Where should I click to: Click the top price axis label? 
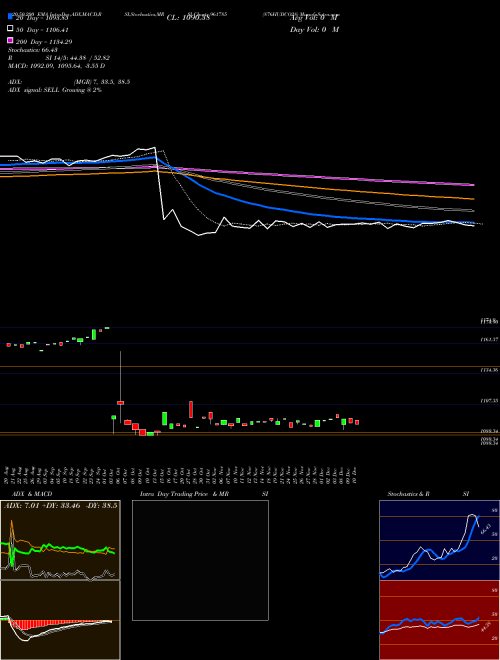490,321
